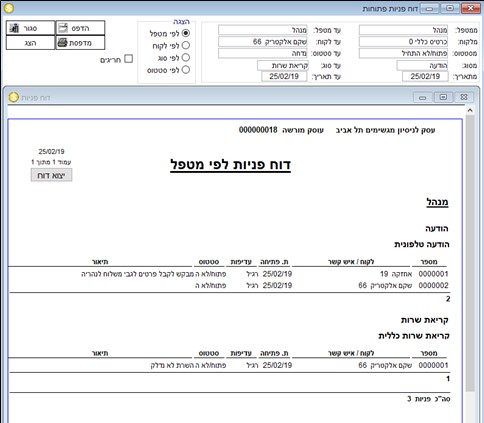
Task: Click the ממטפל input field
Action: click(x=403, y=30)
